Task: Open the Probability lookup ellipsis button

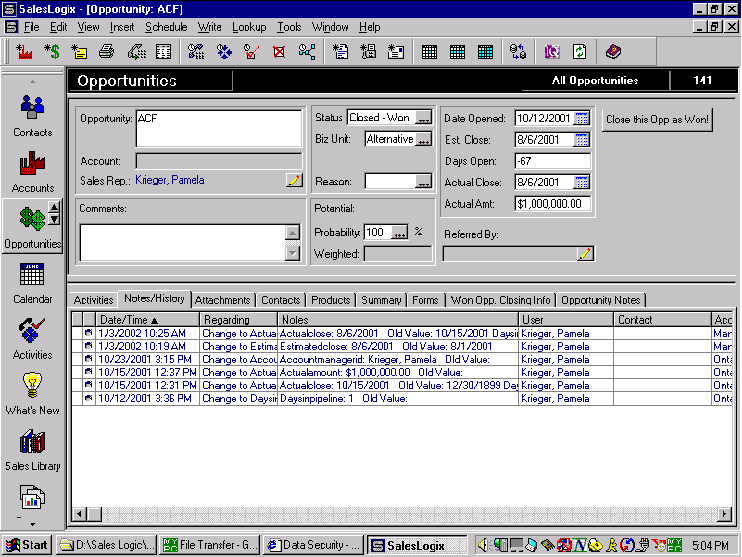Action: click(400, 232)
